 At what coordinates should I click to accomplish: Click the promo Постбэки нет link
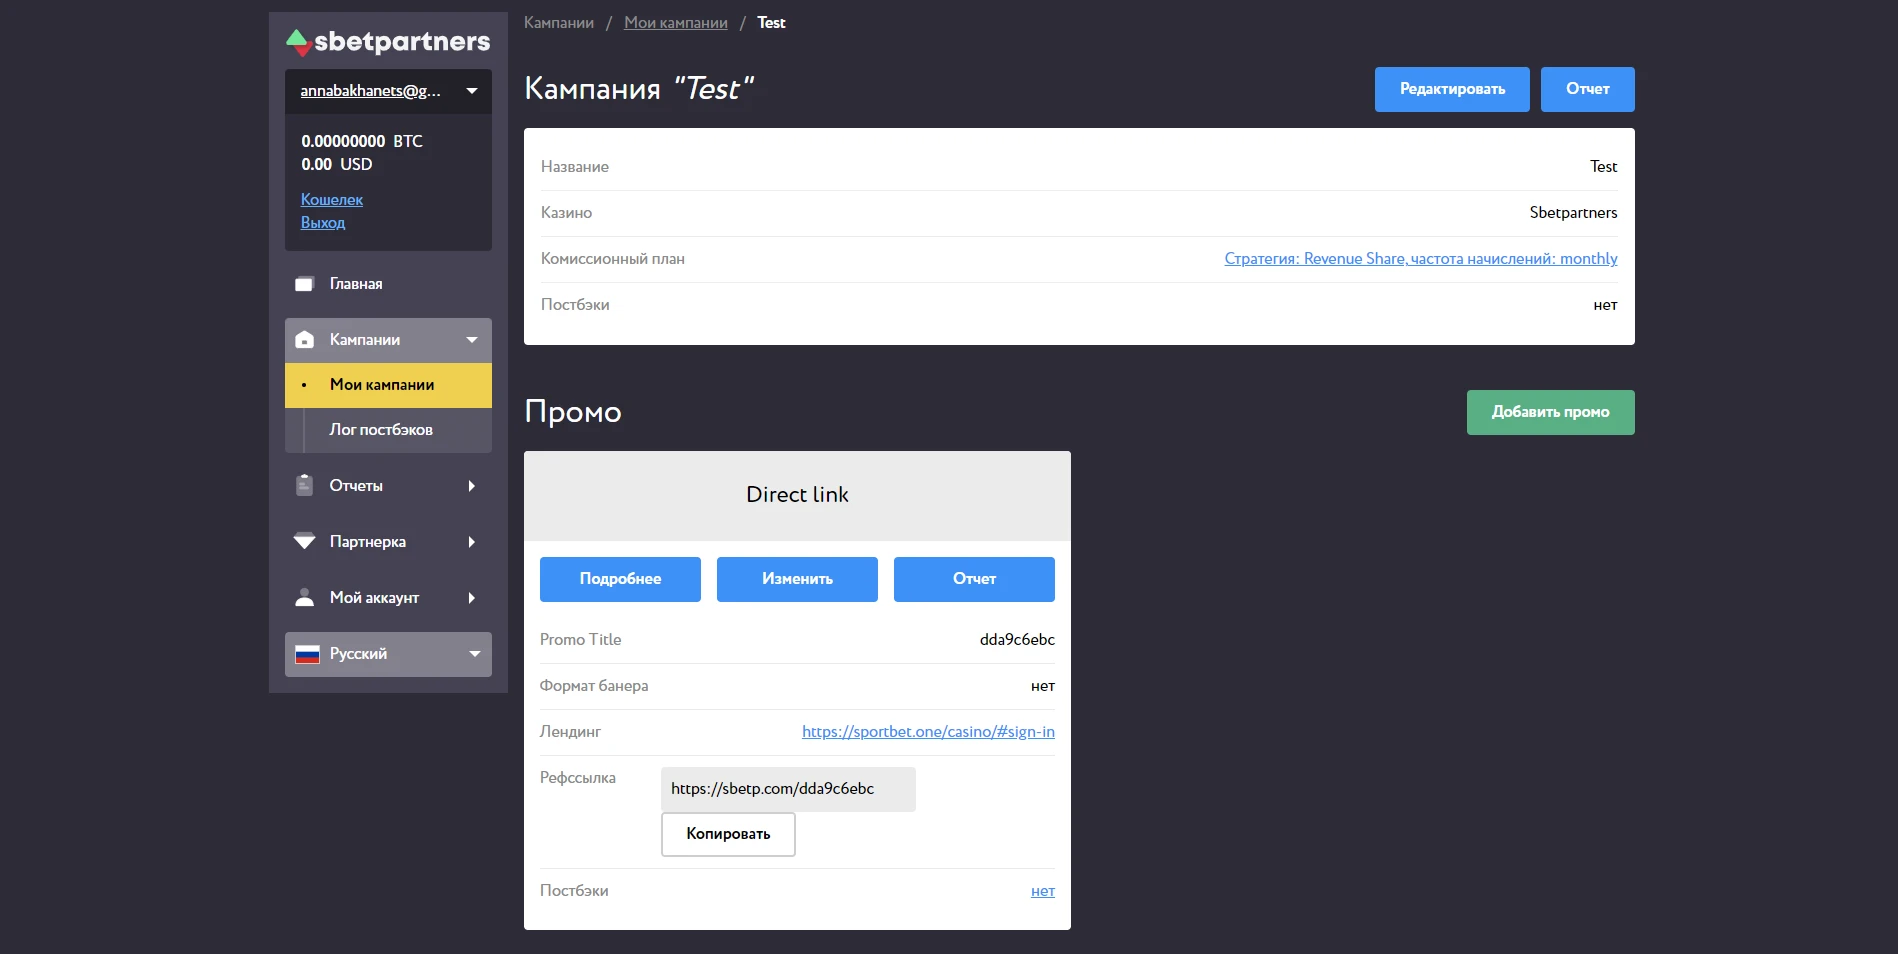(x=1043, y=891)
